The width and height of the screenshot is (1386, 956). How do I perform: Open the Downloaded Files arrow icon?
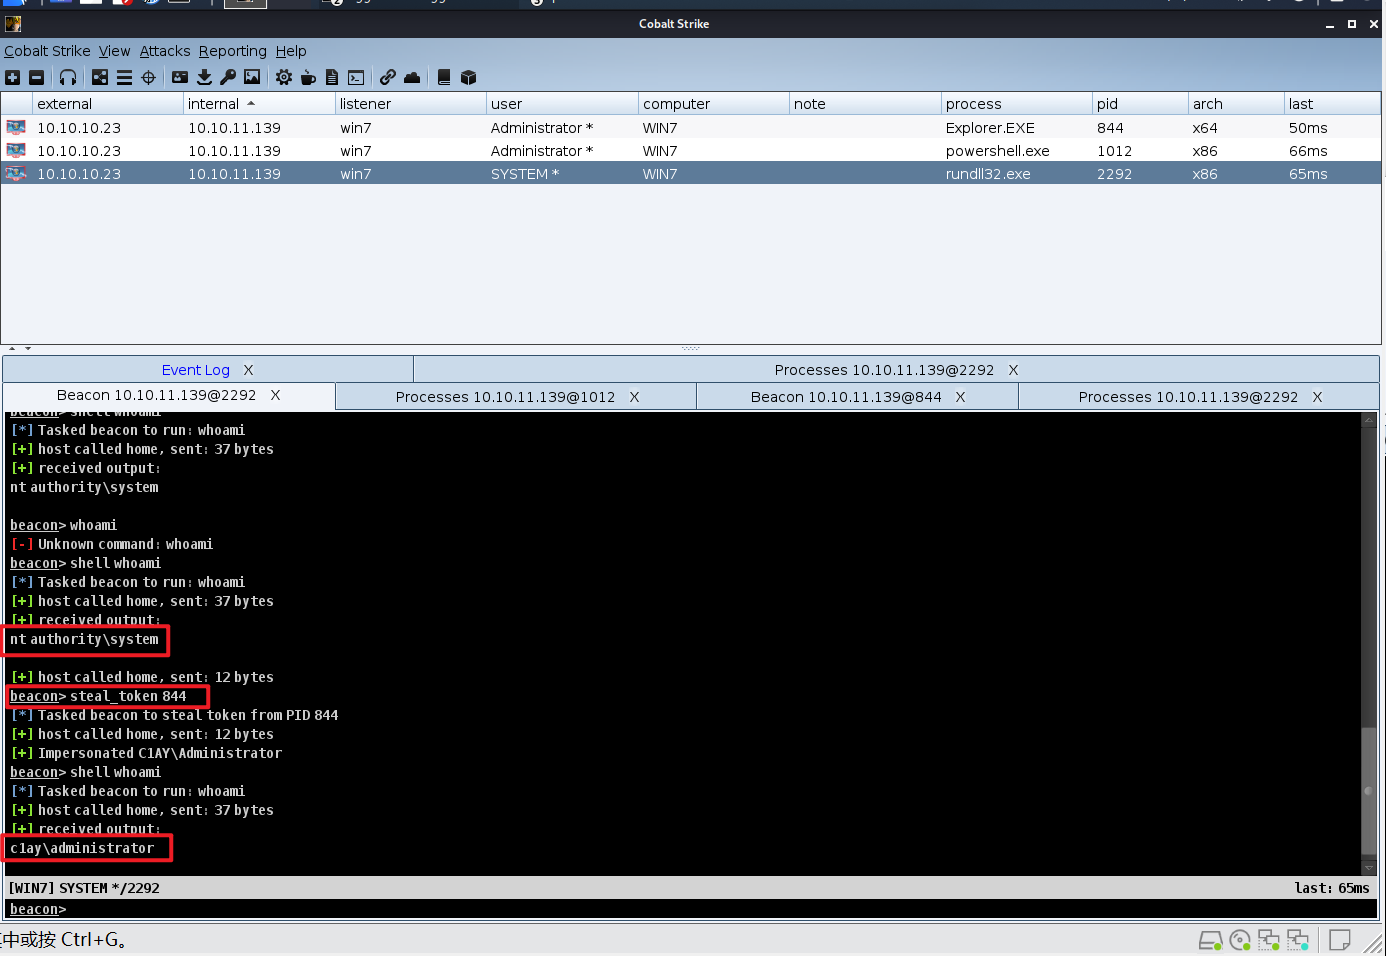(204, 77)
